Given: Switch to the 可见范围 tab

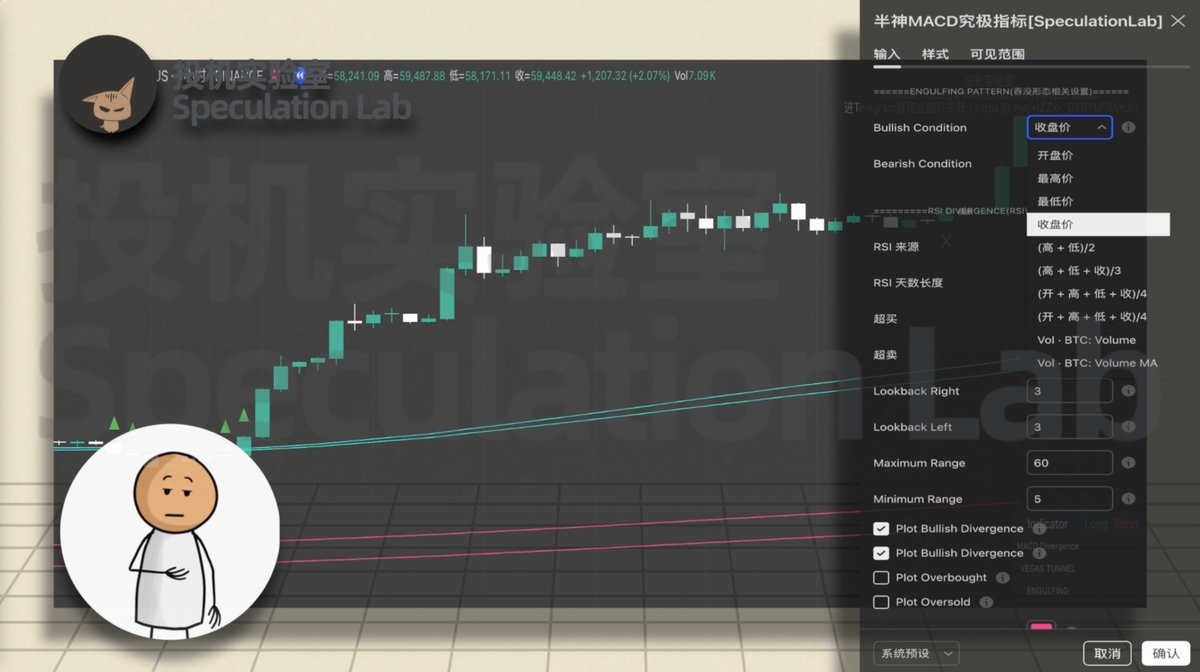Looking at the screenshot, I should click(997, 54).
